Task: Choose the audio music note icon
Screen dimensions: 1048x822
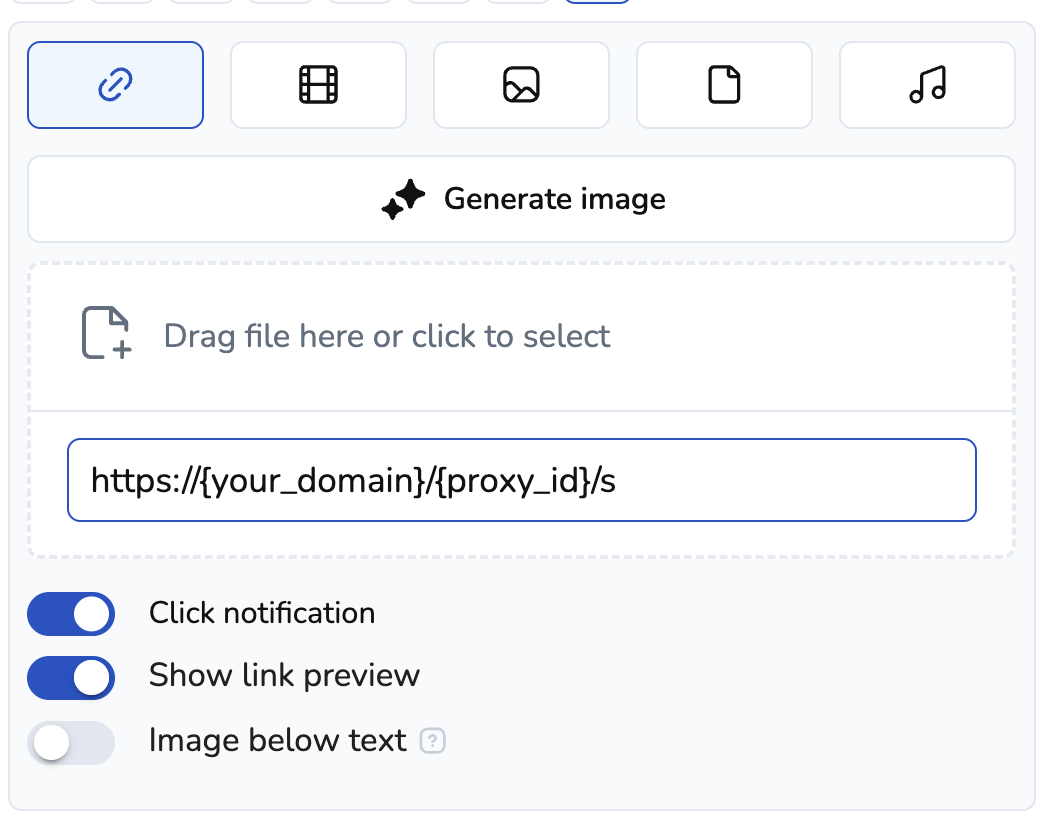Action: click(x=927, y=86)
